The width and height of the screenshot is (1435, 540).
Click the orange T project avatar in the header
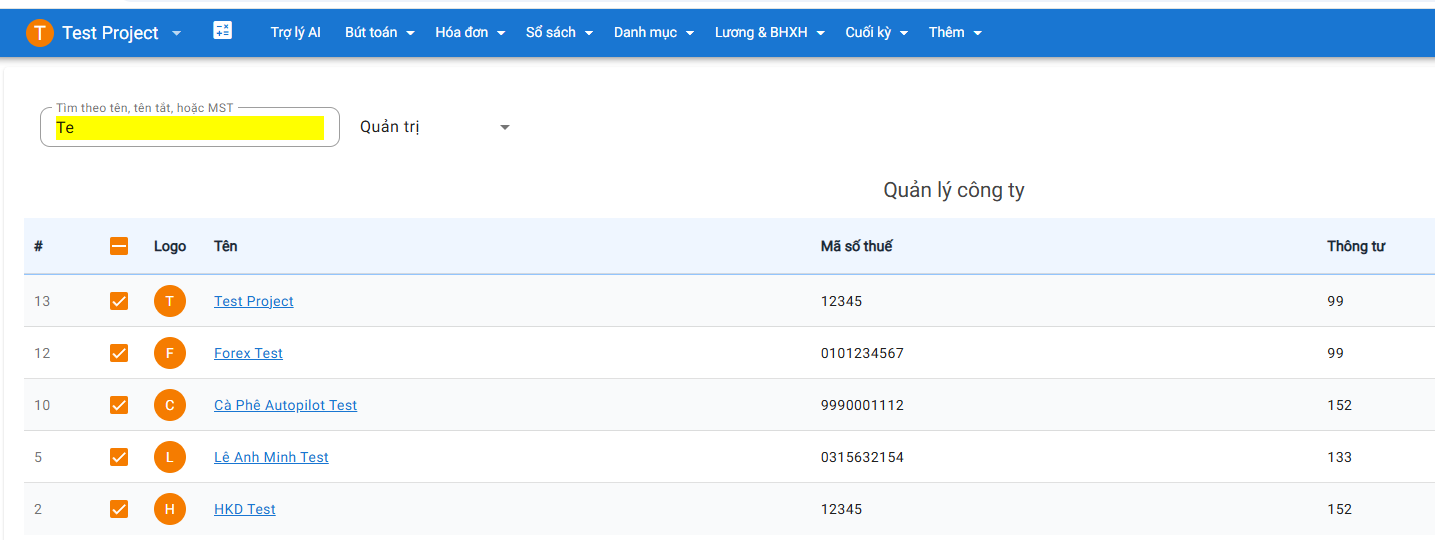[x=40, y=33]
